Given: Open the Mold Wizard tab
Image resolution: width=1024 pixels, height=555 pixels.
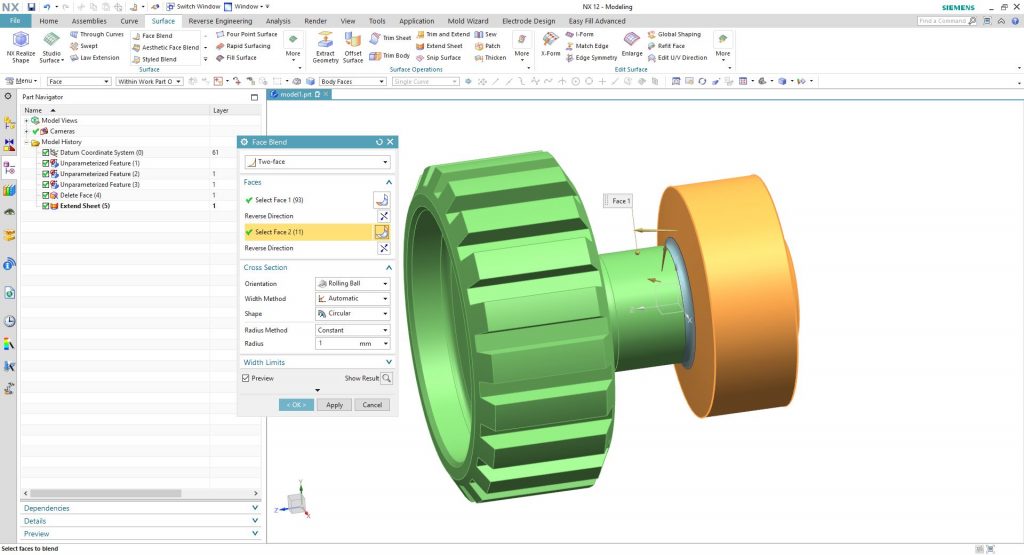Looking at the screenshot, I should click(466, 21).
